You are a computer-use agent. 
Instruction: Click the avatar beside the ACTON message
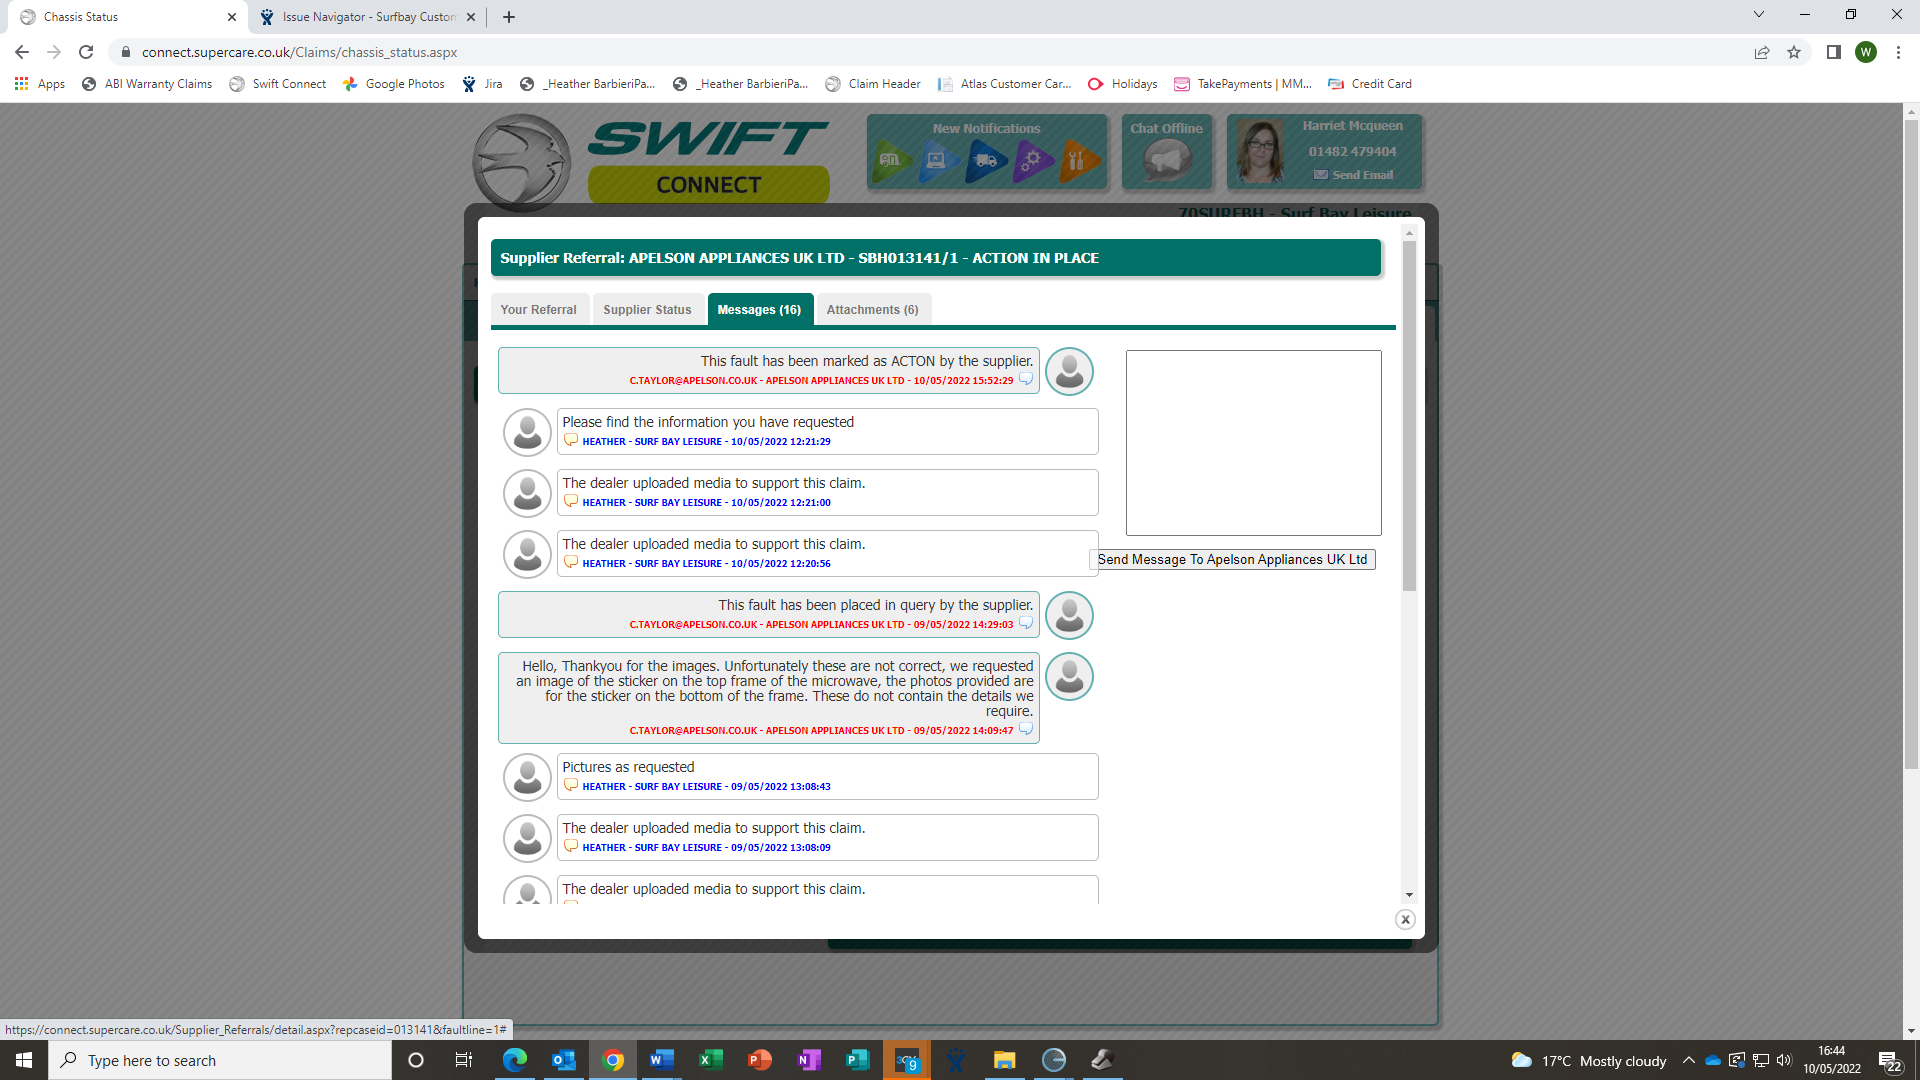pyautogui.click(x=1069, y=371)
